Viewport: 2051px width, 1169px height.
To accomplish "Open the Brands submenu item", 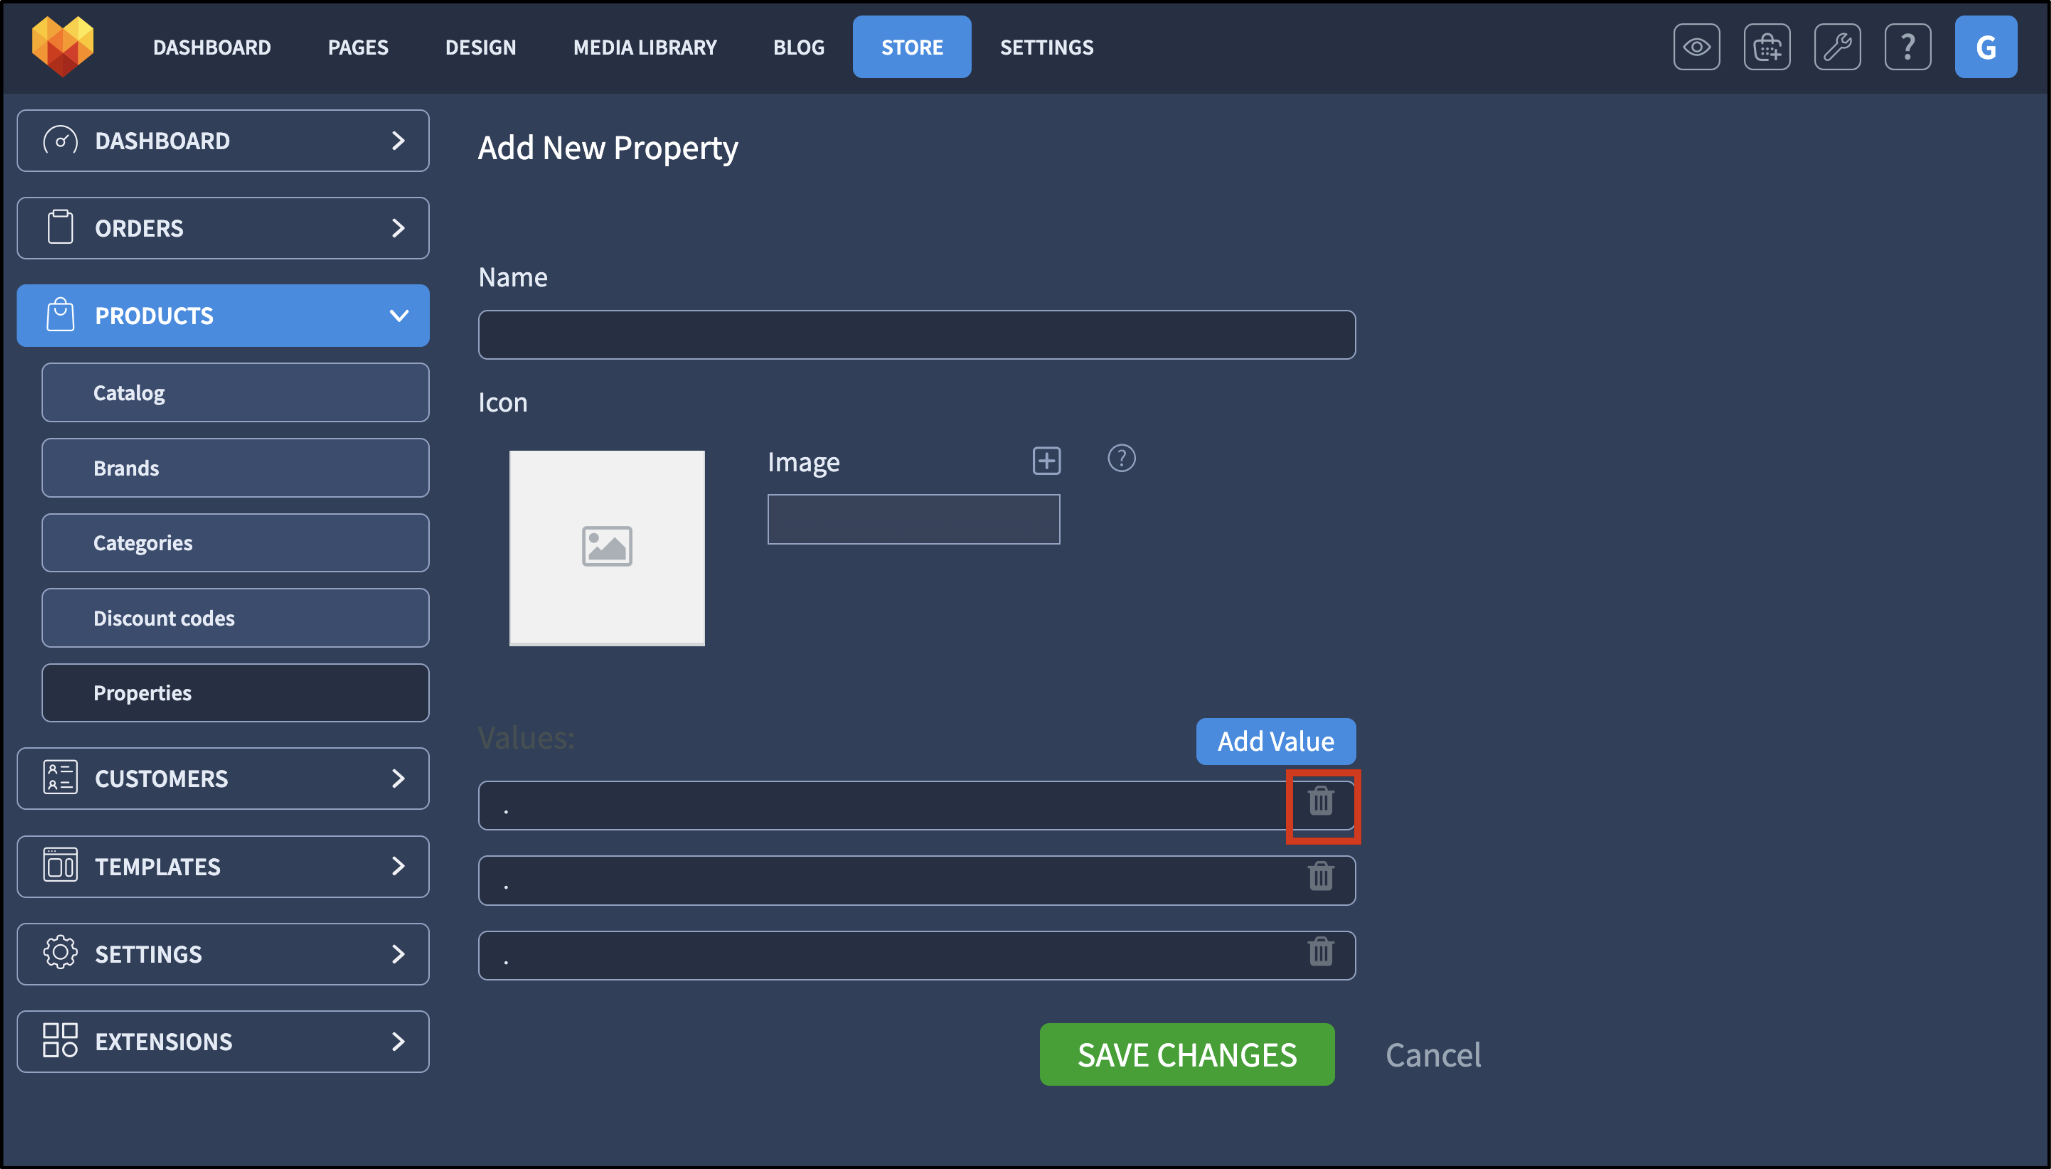I will tap(235, 468).
